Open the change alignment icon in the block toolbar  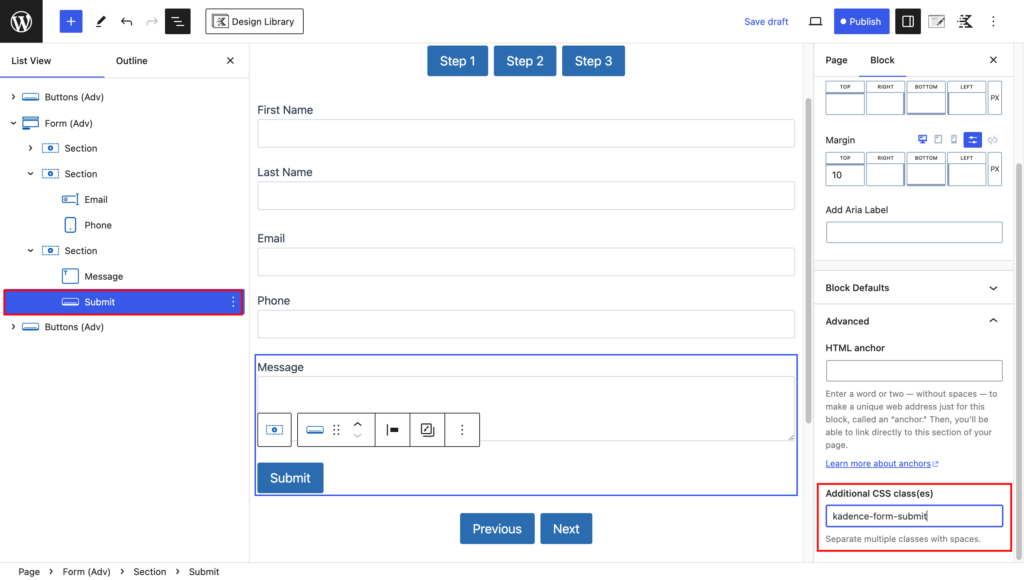point(391,430)
